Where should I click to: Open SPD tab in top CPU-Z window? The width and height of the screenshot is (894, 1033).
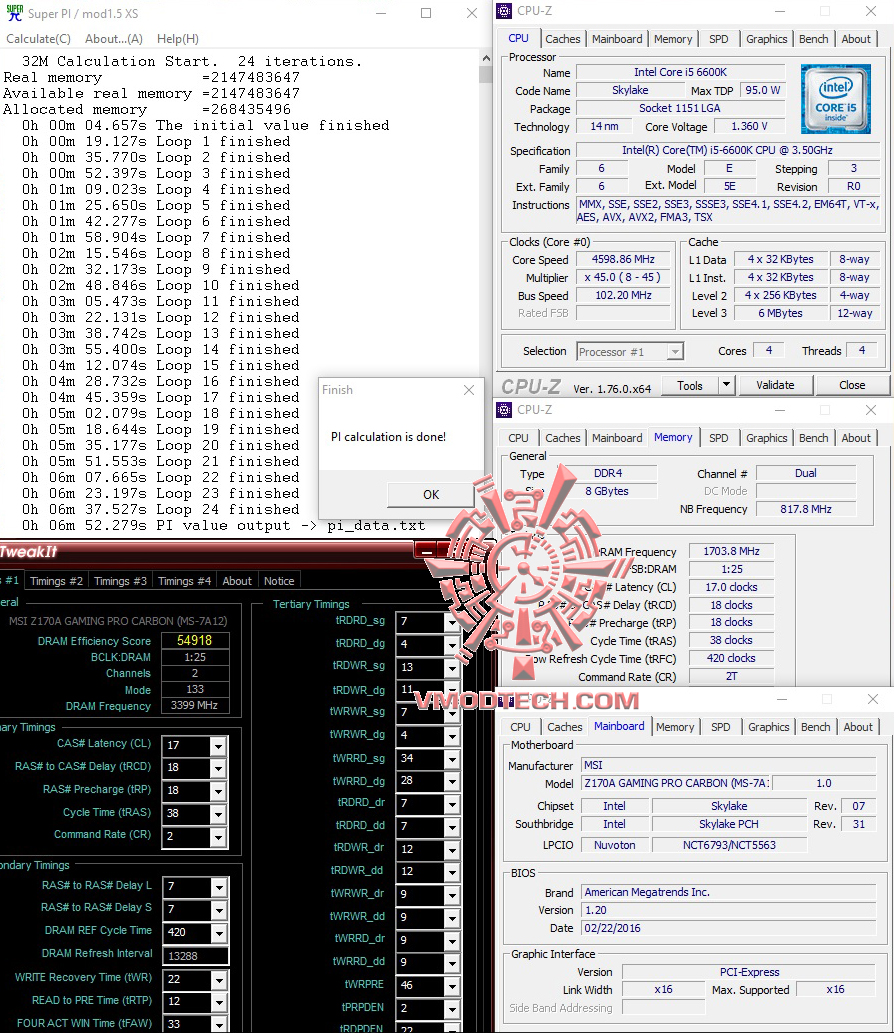tap(719, 39)
